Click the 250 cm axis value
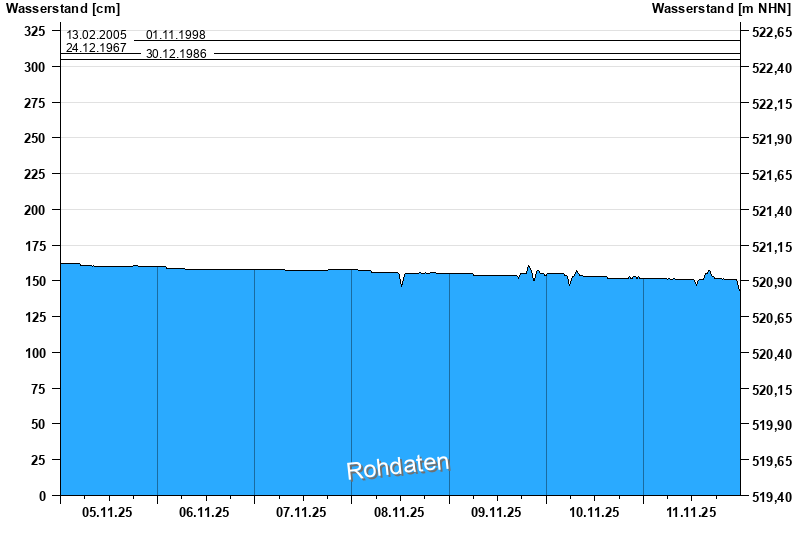This screenshot has height=550, width=800. [35, 138]
